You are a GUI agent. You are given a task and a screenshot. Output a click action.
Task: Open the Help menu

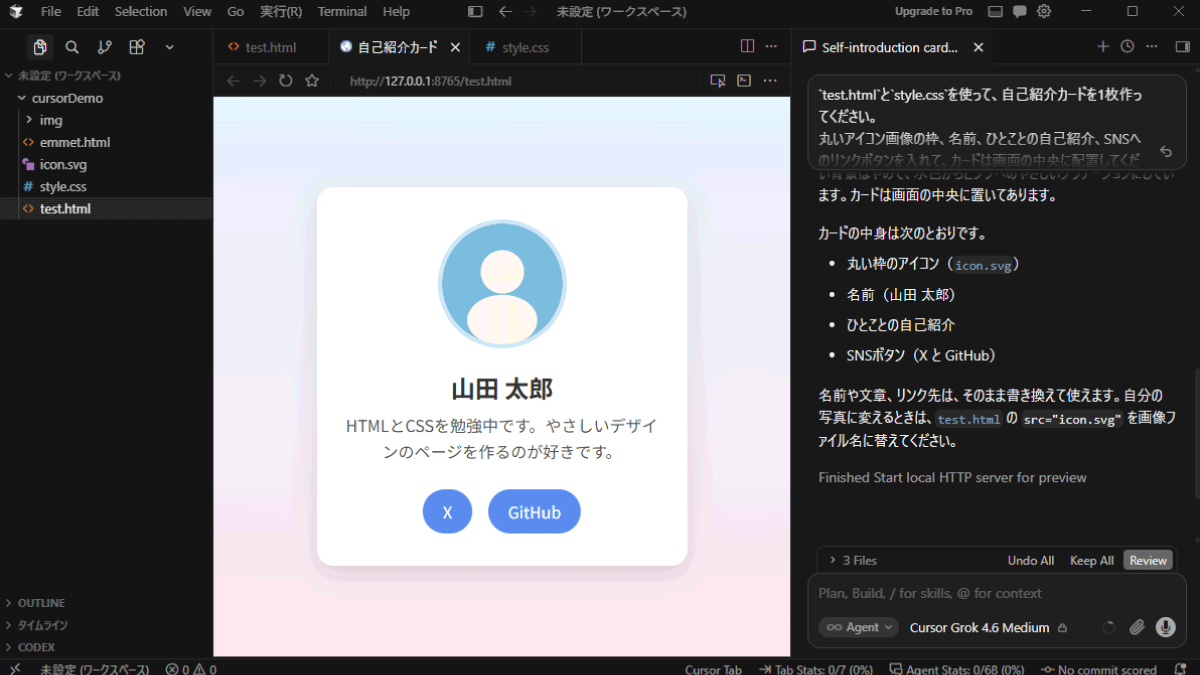[396, 12]
